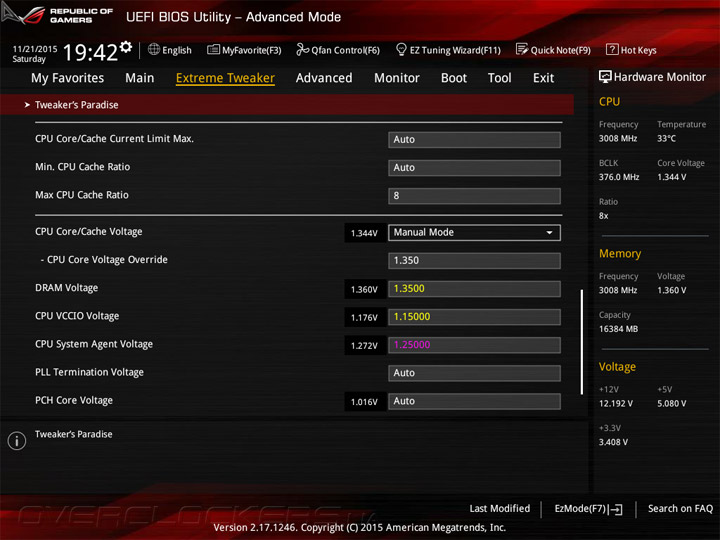The width and height of the screenshot is (720, 540).
Task: Click the EzMode exit arrow icon
Action: [x=616, y=509]
